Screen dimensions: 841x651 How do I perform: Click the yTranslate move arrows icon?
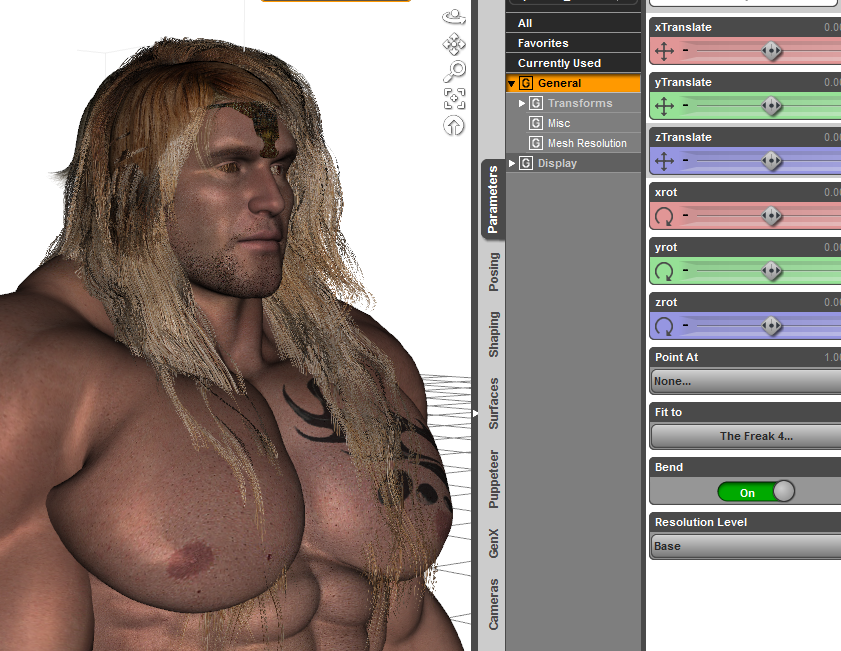[664, 106]
